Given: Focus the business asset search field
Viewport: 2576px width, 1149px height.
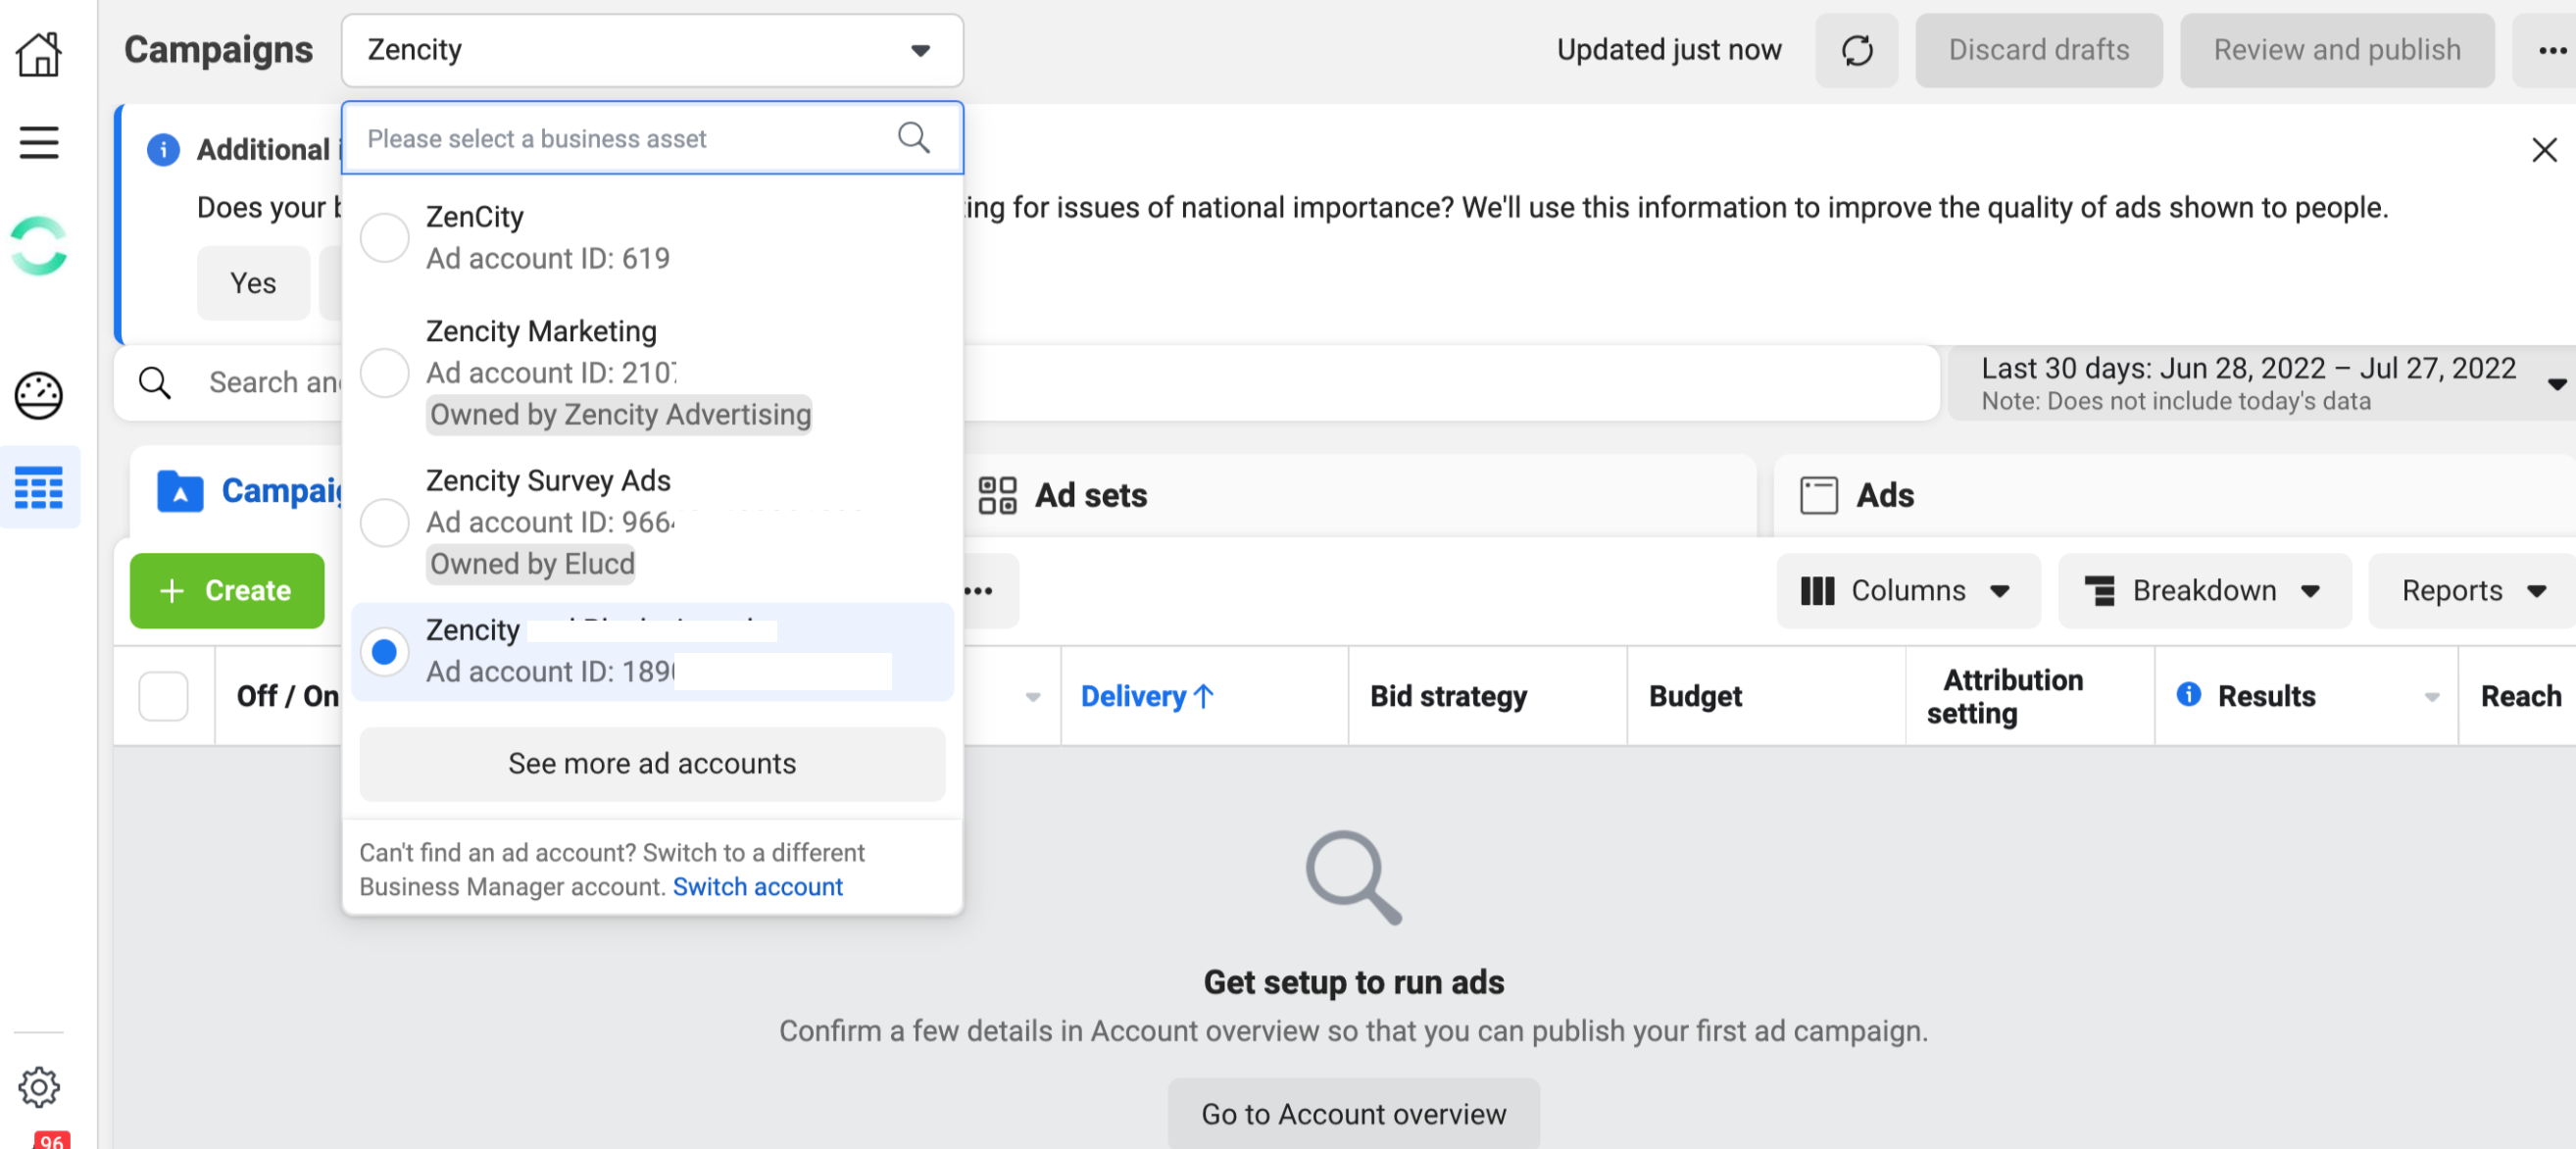Looking at the screenshot, I should pyautogui.click(x=652, y=138).
